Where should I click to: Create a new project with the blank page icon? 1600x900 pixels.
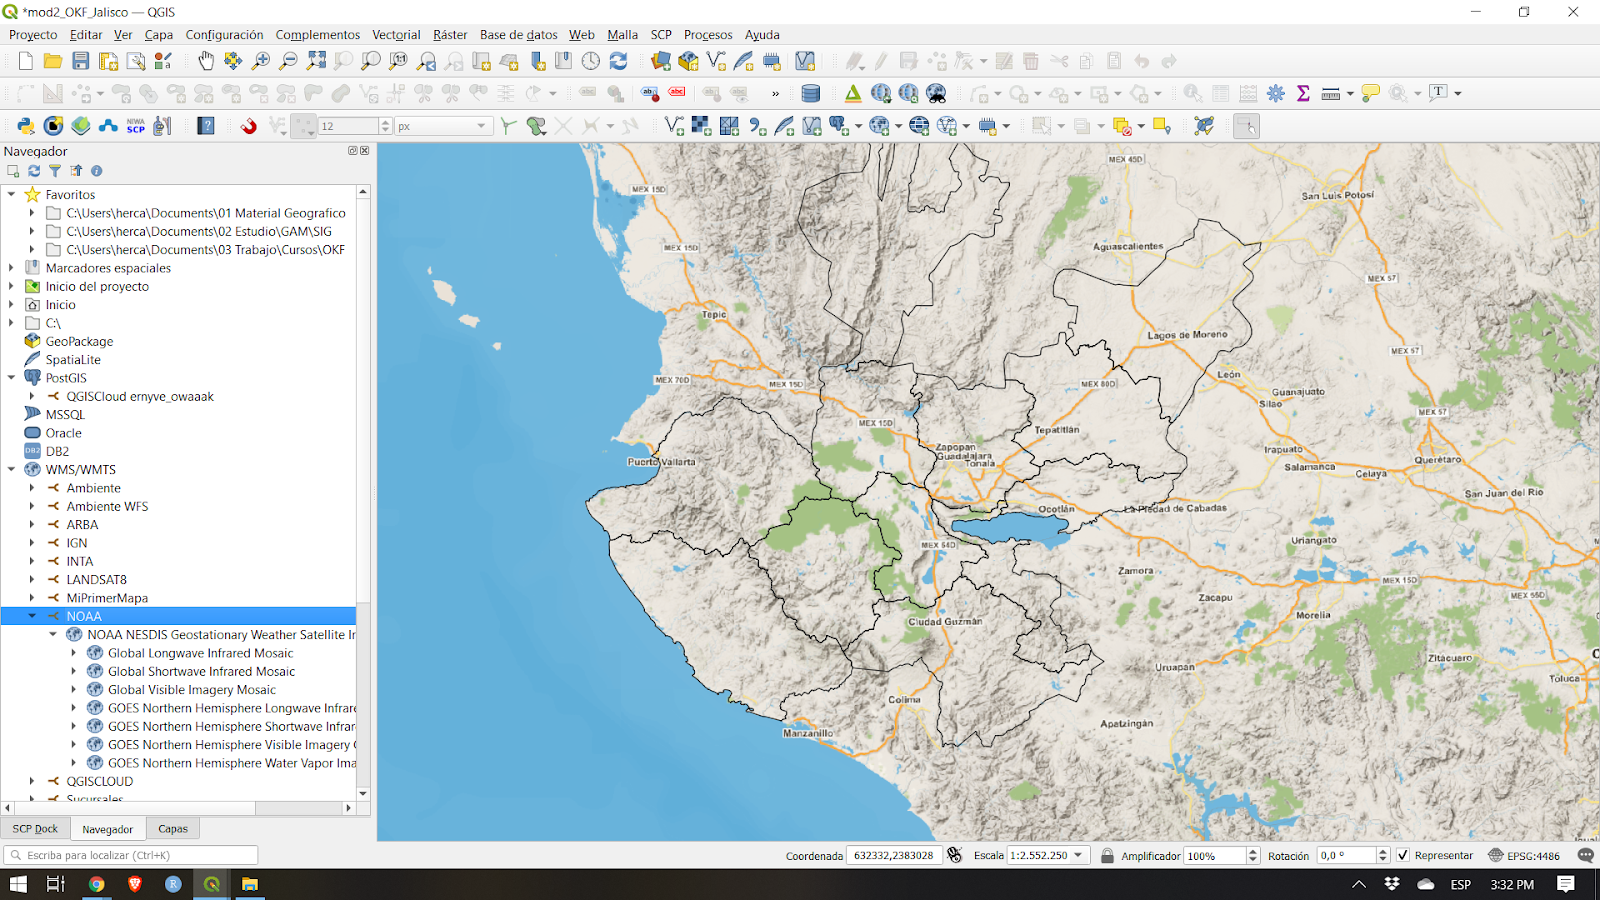point(26,61)
